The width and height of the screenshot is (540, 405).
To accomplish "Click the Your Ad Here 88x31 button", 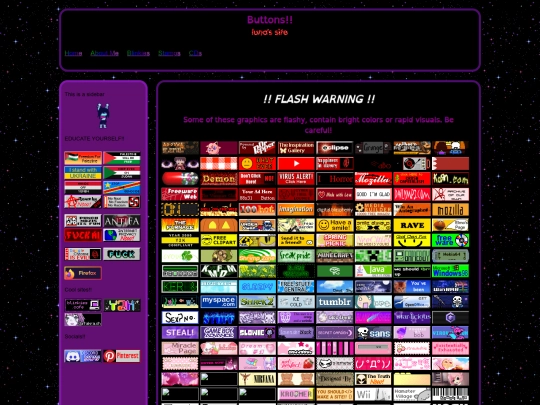I will 257,194.
